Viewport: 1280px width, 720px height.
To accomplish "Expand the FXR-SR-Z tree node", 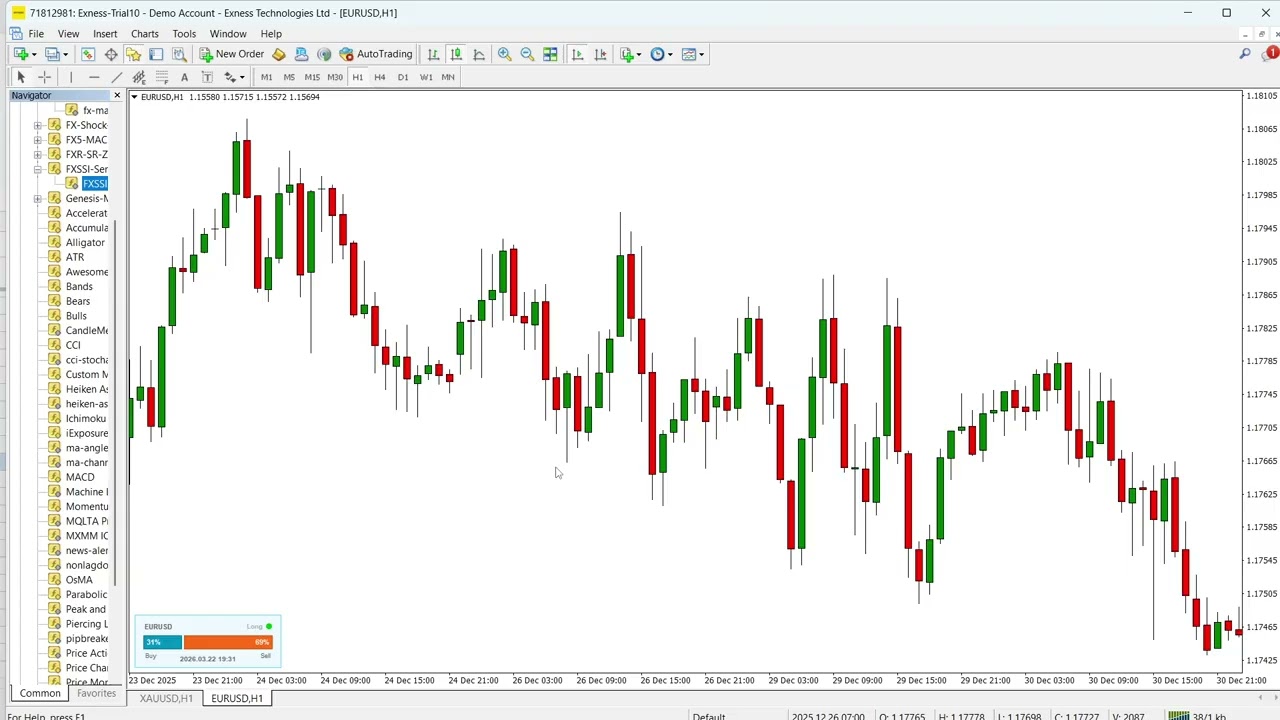I will (x=38, y=154).
